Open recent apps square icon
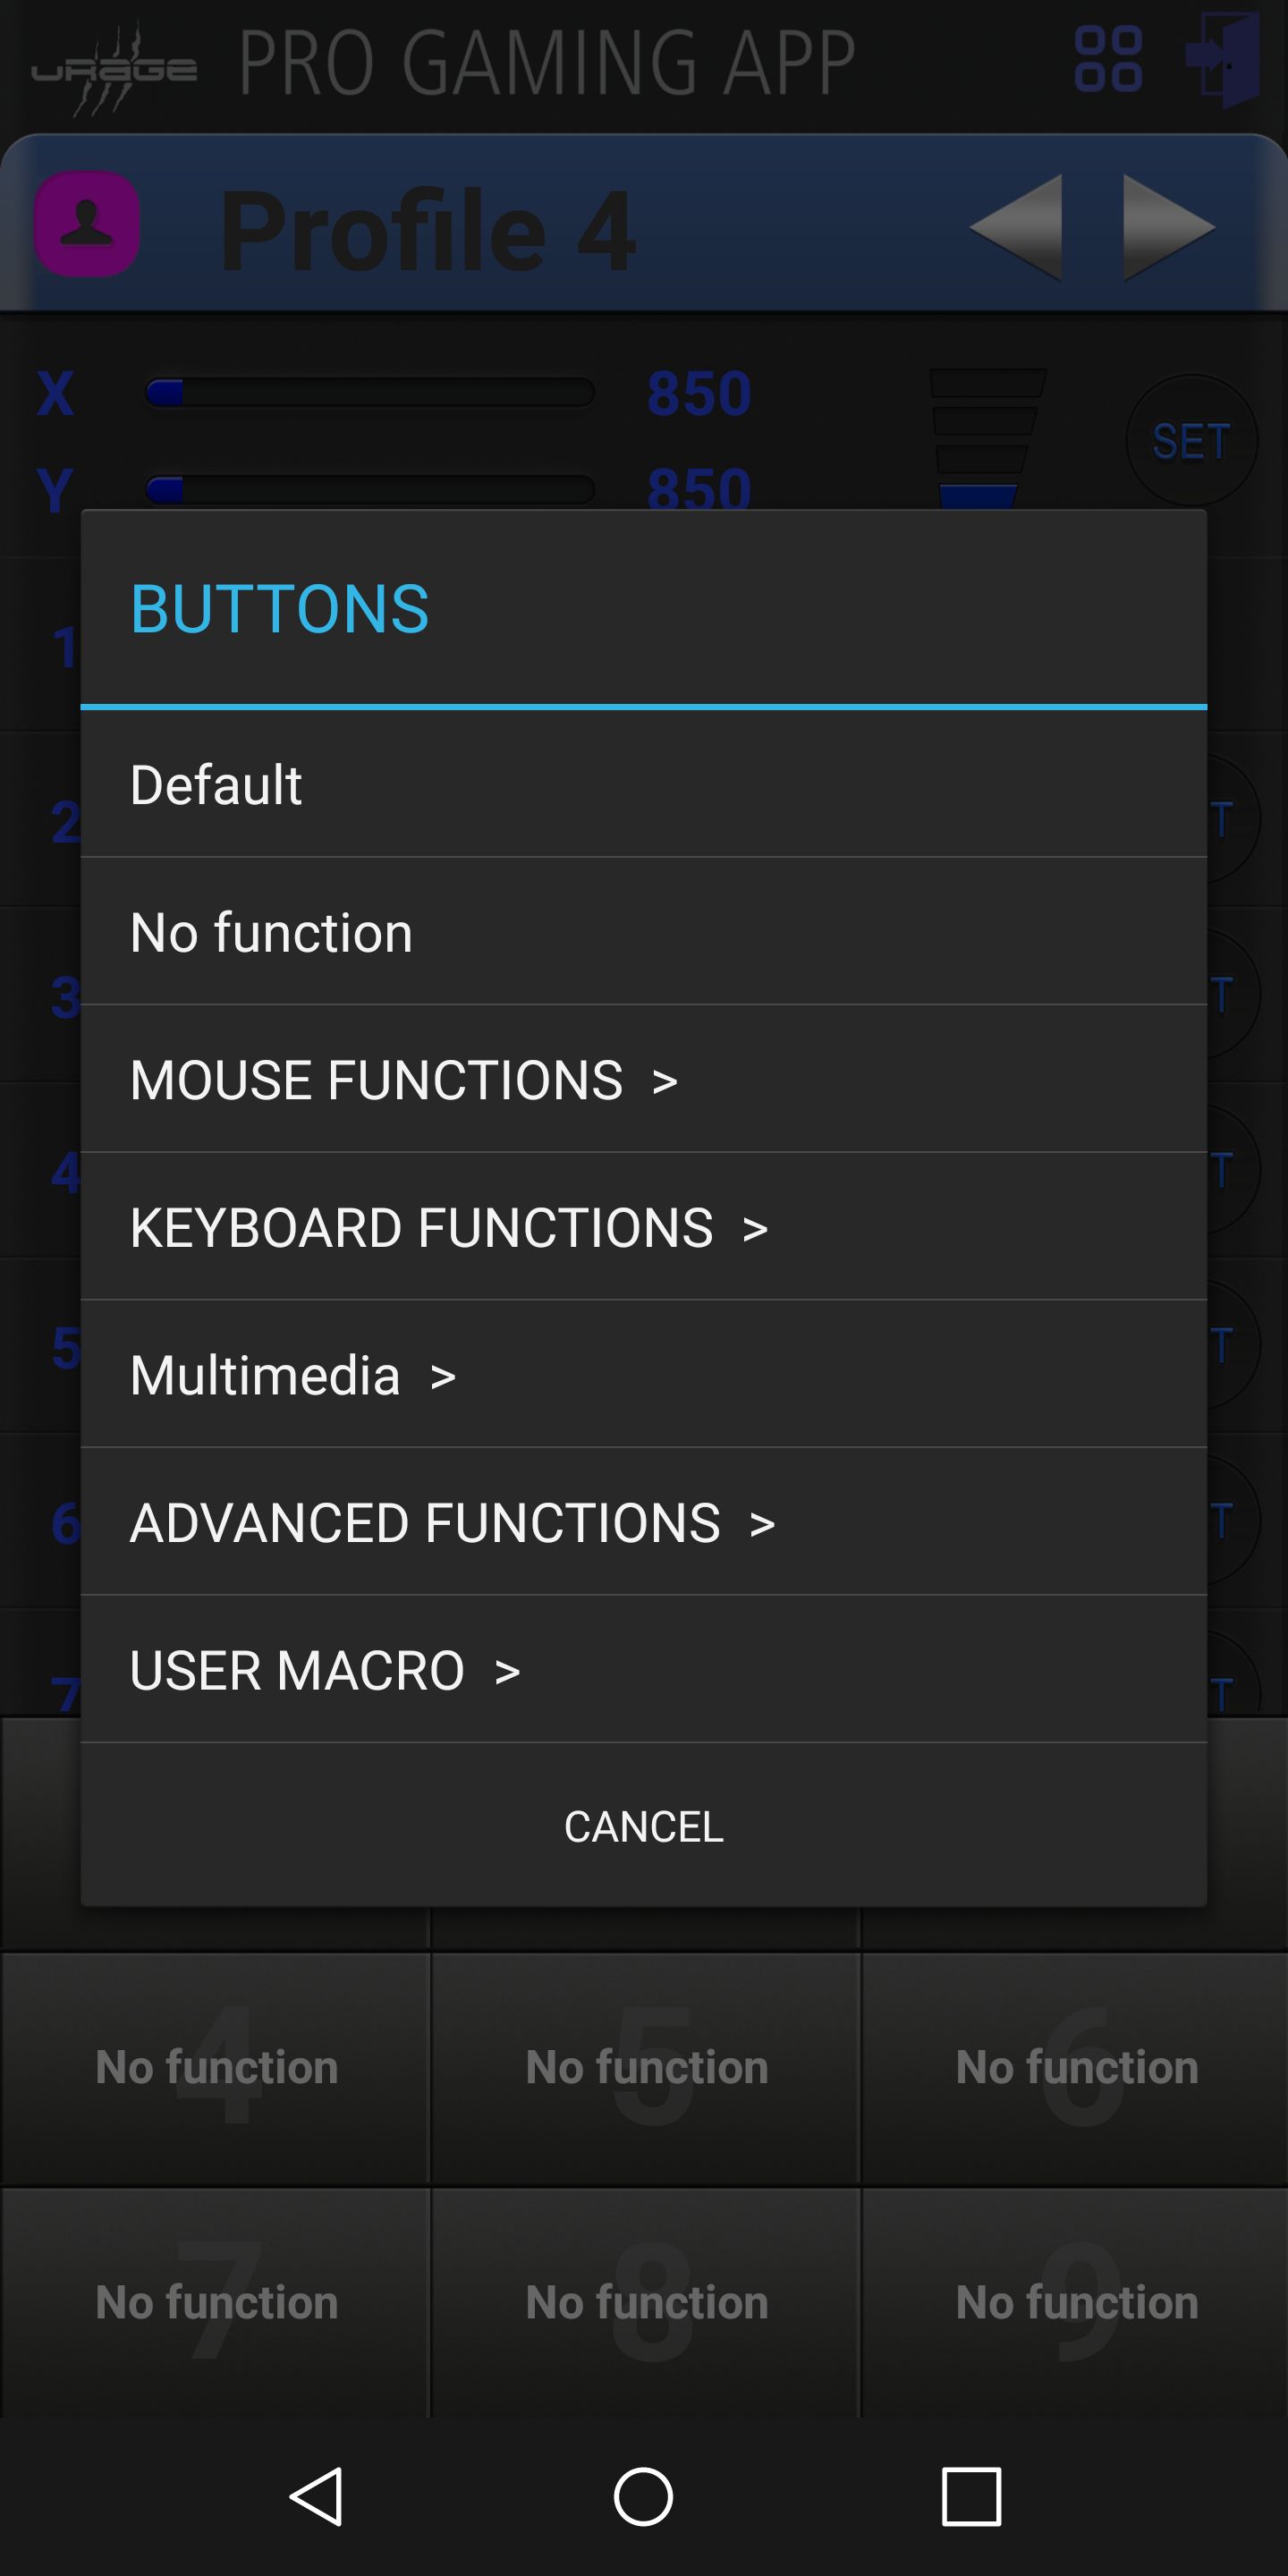The width and height of the screenshot is (1288, 2576). [x=971, y=2496]
